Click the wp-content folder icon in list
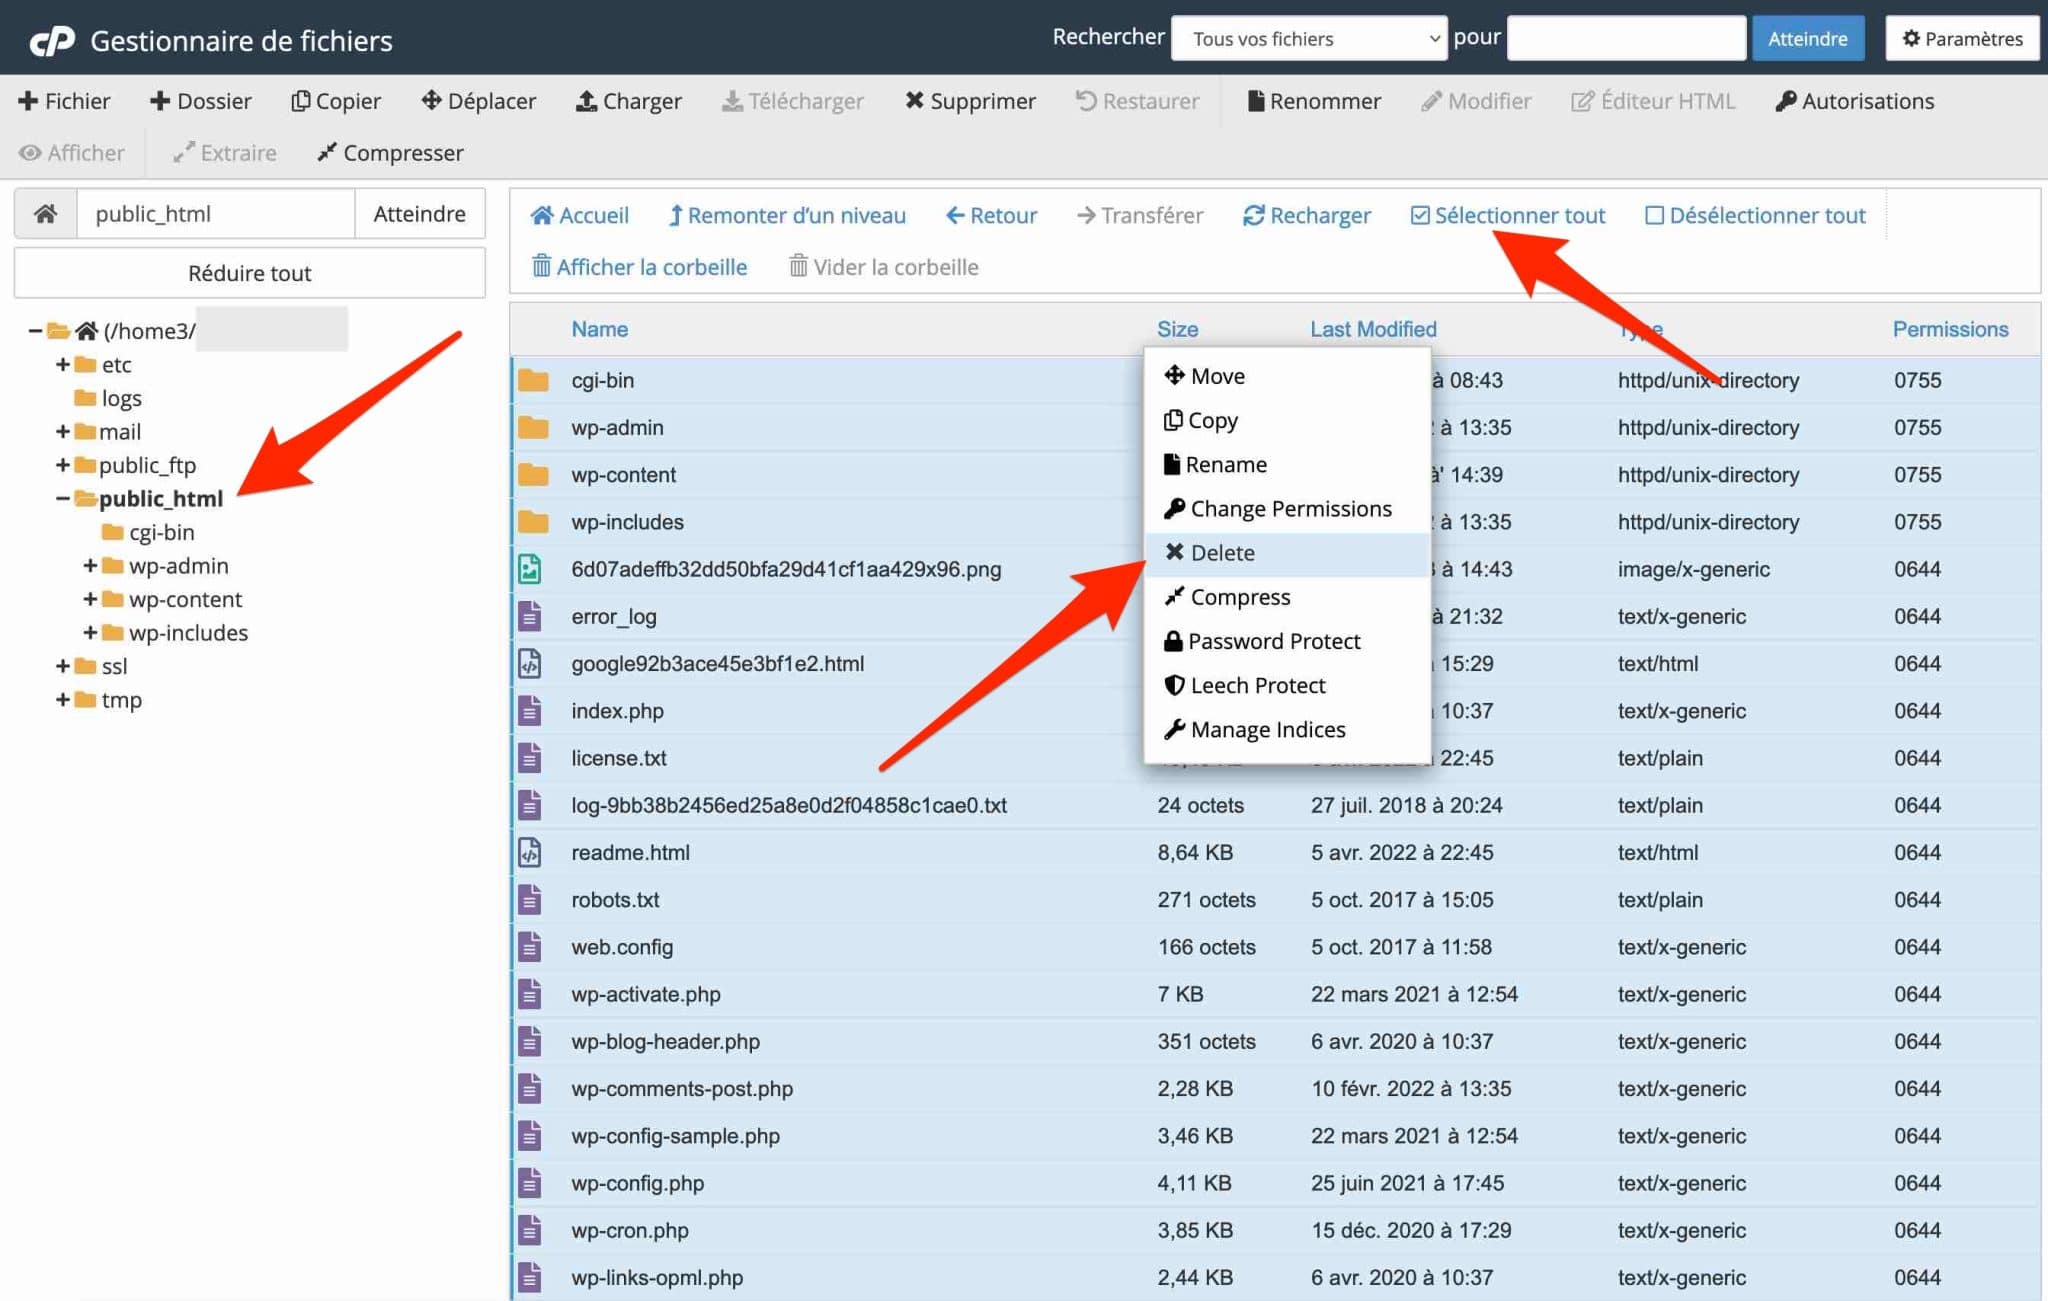 point(533,474)
